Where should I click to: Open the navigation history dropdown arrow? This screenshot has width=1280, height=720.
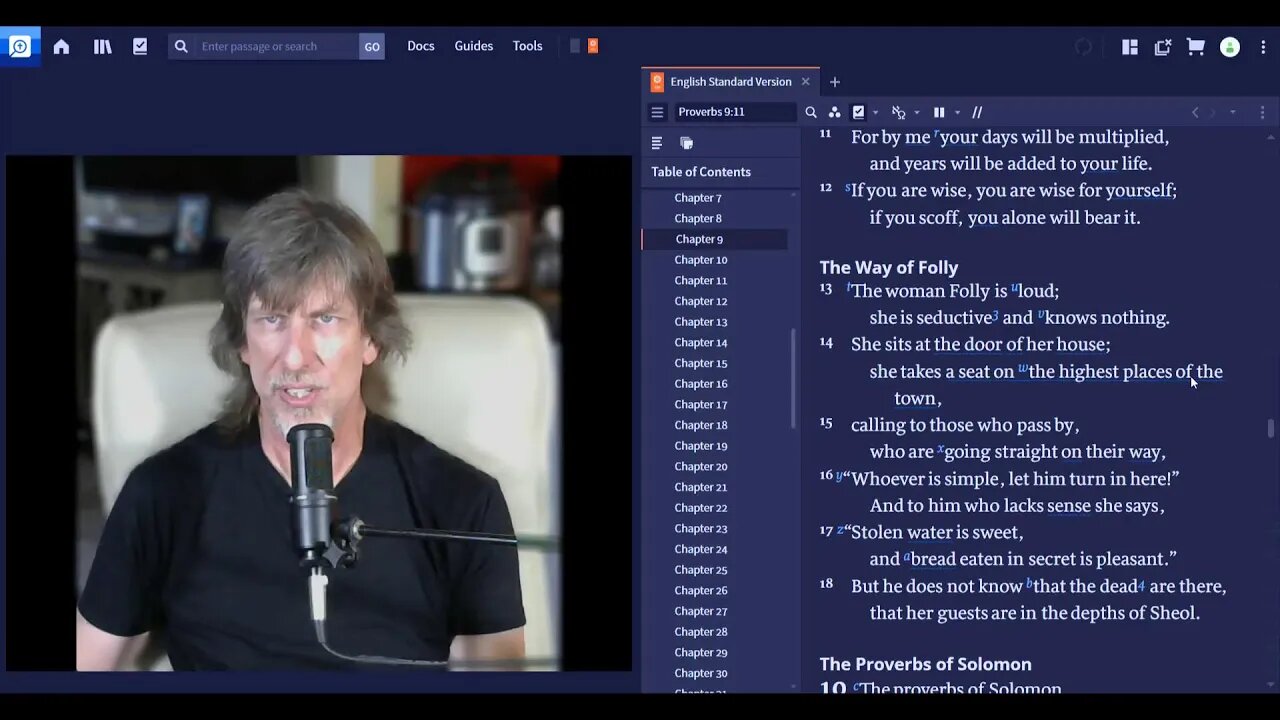pyautogui.click(x=1232, y=112)
